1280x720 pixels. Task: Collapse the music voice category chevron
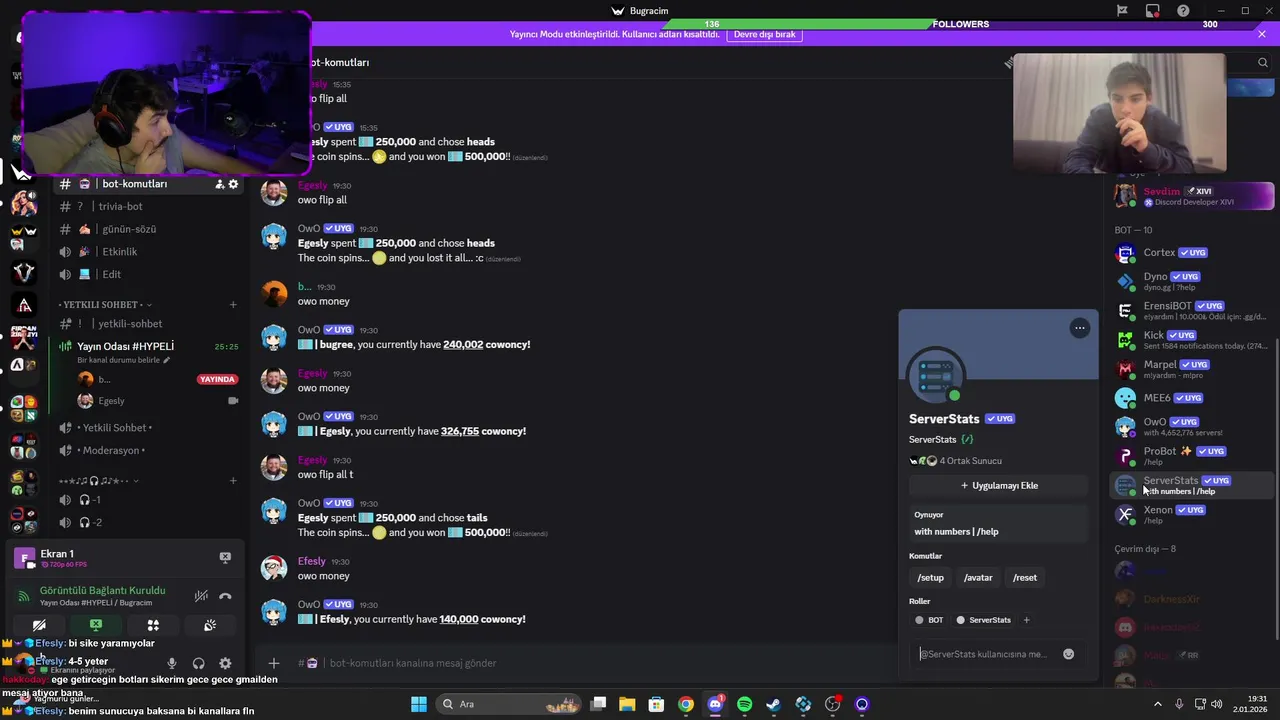tap(136, 481)
